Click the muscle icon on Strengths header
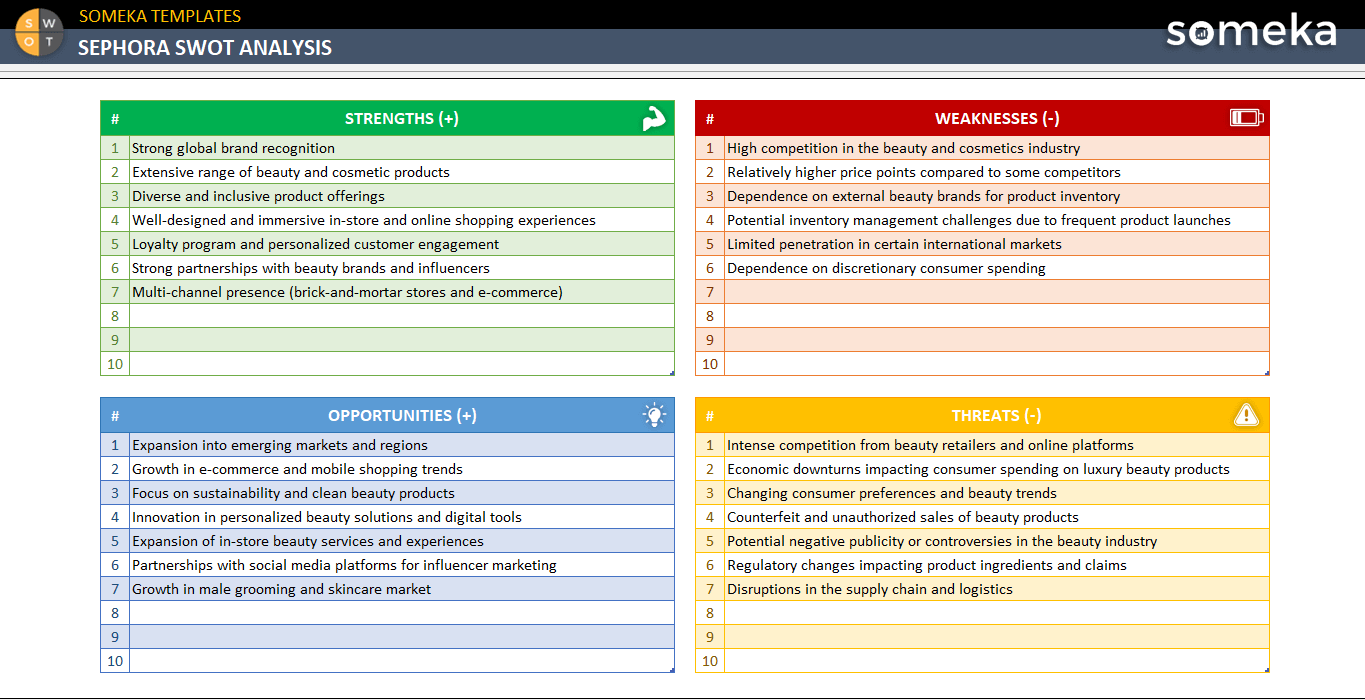The height and width of the screenshot is (700, 1365). (x=654, y=117)
